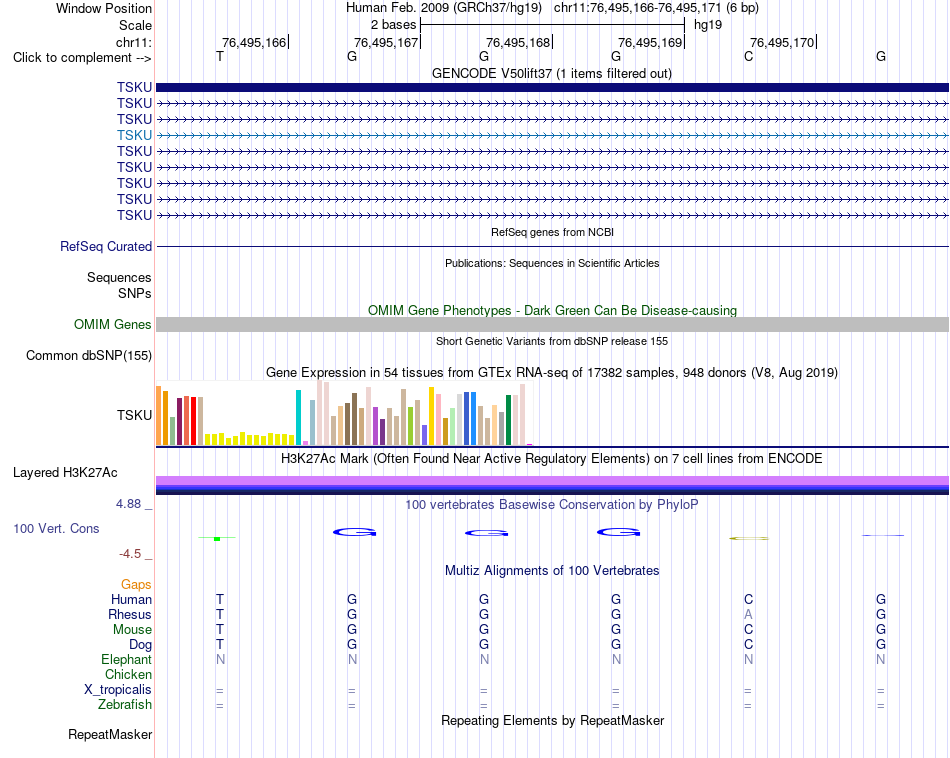Viewport: 950px width, 758px height.
Task: Click the green PhyloP mark under the T base
Action: click(x=217, y=538)
